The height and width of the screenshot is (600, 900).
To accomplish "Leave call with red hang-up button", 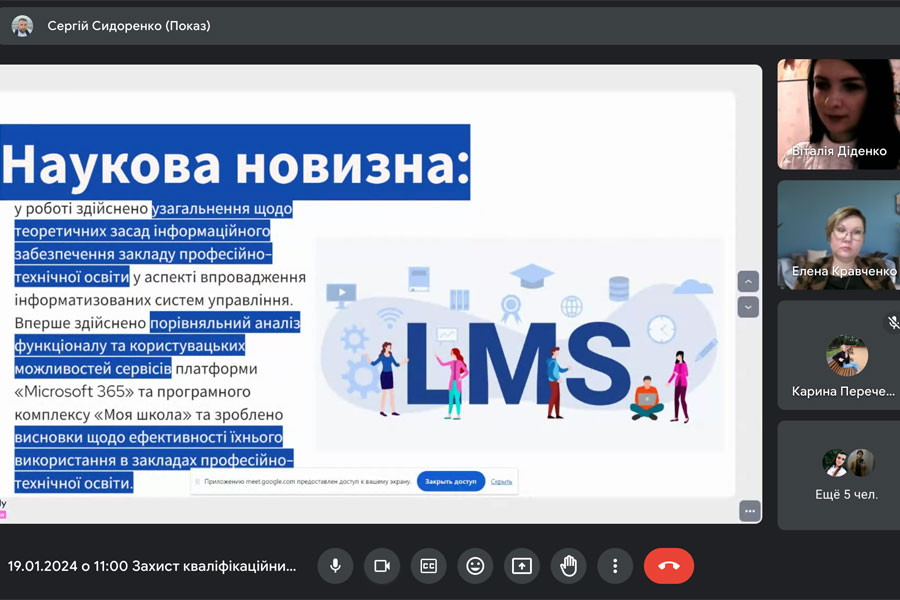I will pyautogui.click(x=669, y=566).
